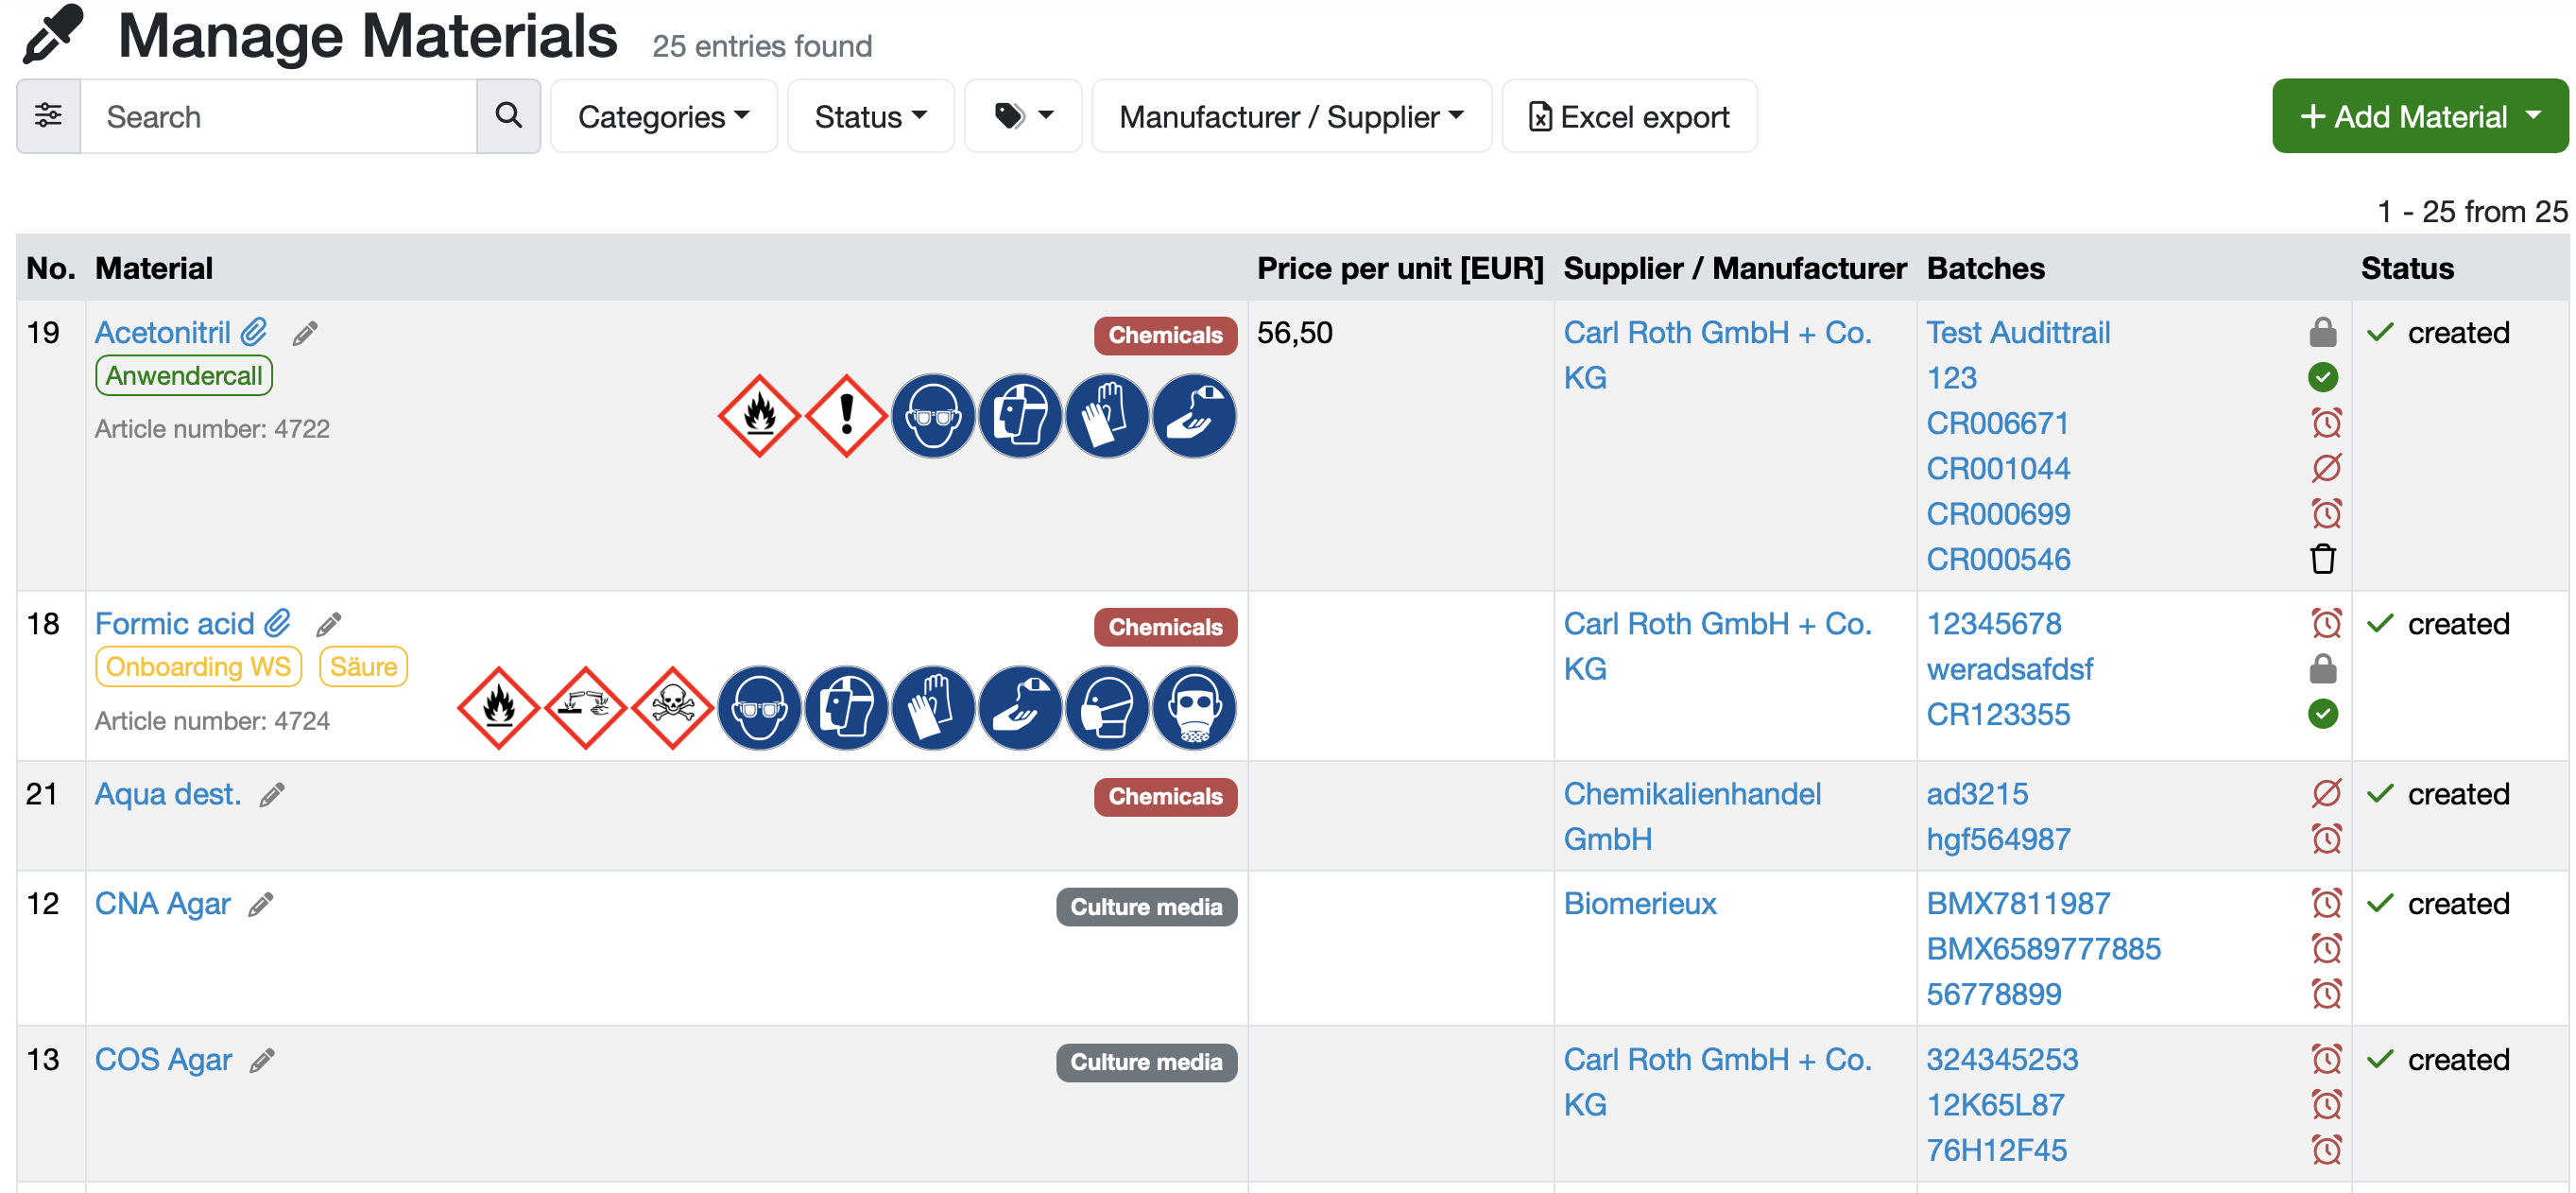Viewport: 2576px width, 1193px height.
Task: Open the filter settings sliders icon
Action: point(48,116)
